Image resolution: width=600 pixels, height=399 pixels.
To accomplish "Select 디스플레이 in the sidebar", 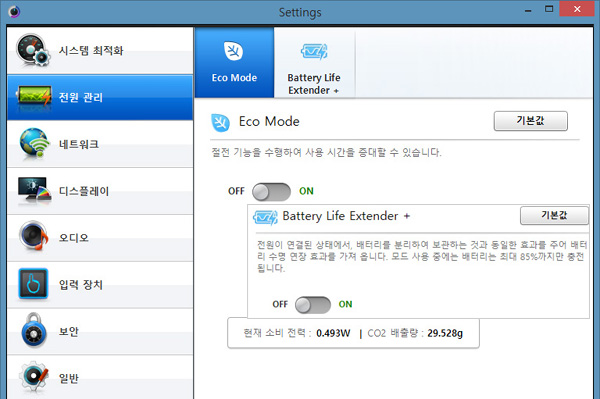I will pyautogui.click(x=100, y=191).
